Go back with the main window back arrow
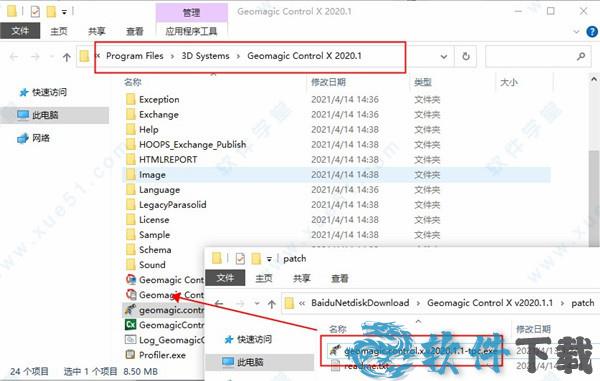This screenshot has width=600, height=381. (14, 57)
